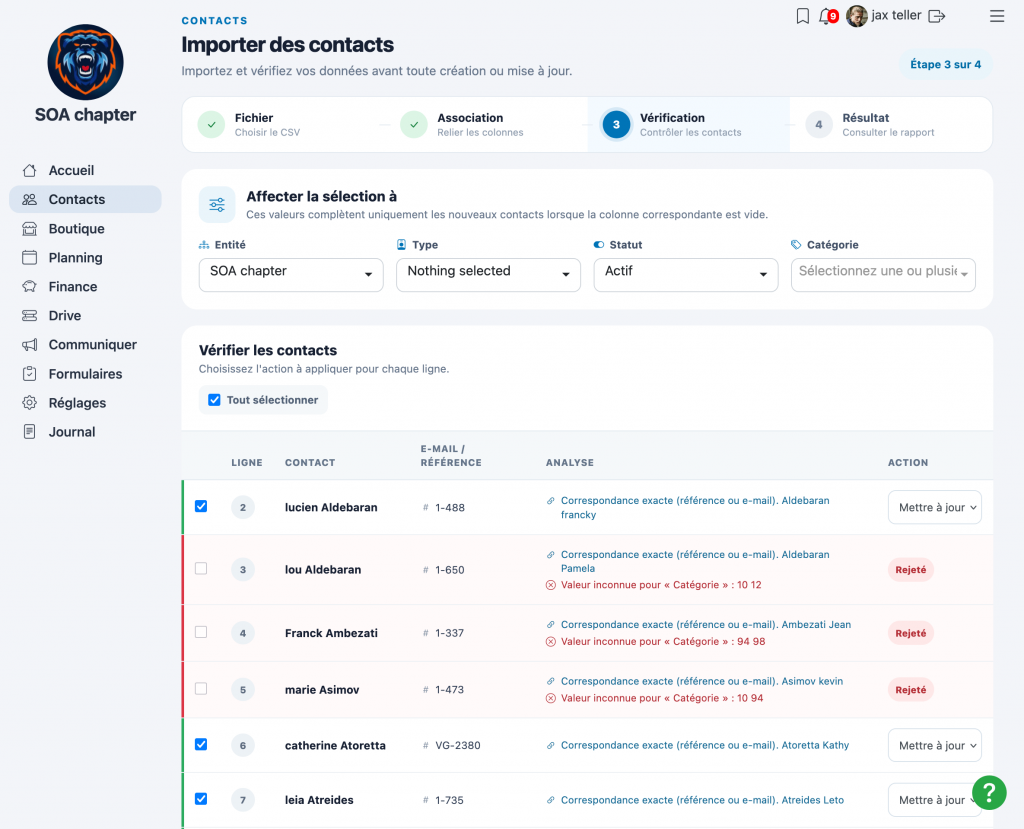Uncheck the leia Atreides row checkbox
The height and width of the screenshot is (829, 1024).
tap(201, 798)
